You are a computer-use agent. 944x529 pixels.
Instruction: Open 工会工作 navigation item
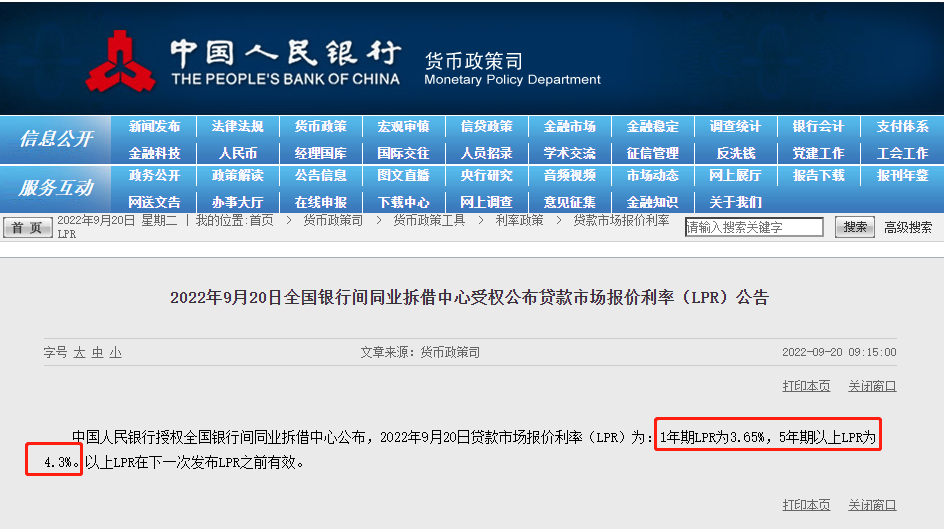point(902,153)
